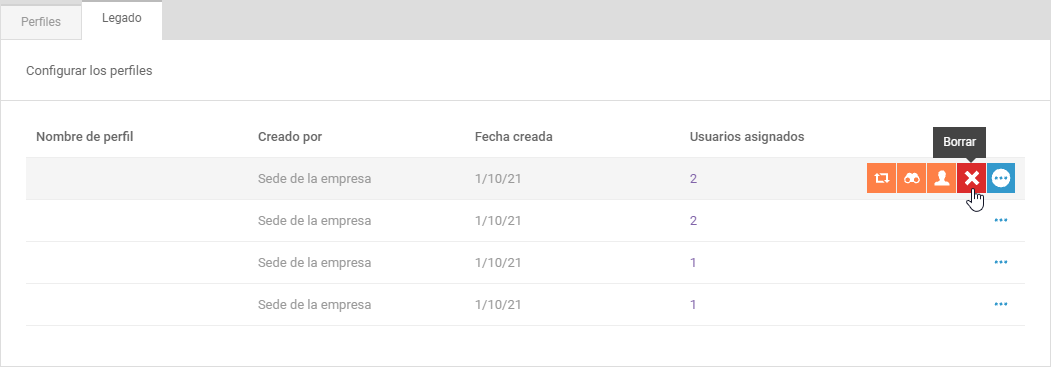Click the Nombre de perfil column header
This screenshot has height=367, width=1051.
[85, 137]
